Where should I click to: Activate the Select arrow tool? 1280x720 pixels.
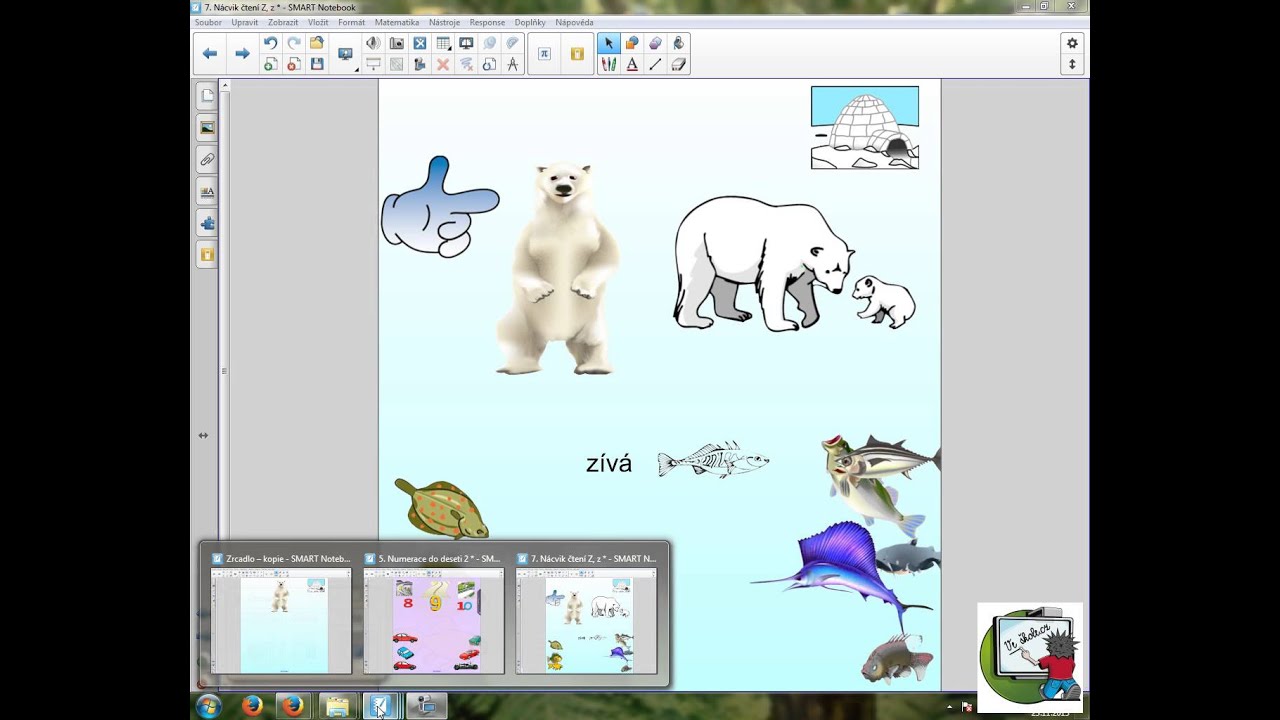click(609, 43)
